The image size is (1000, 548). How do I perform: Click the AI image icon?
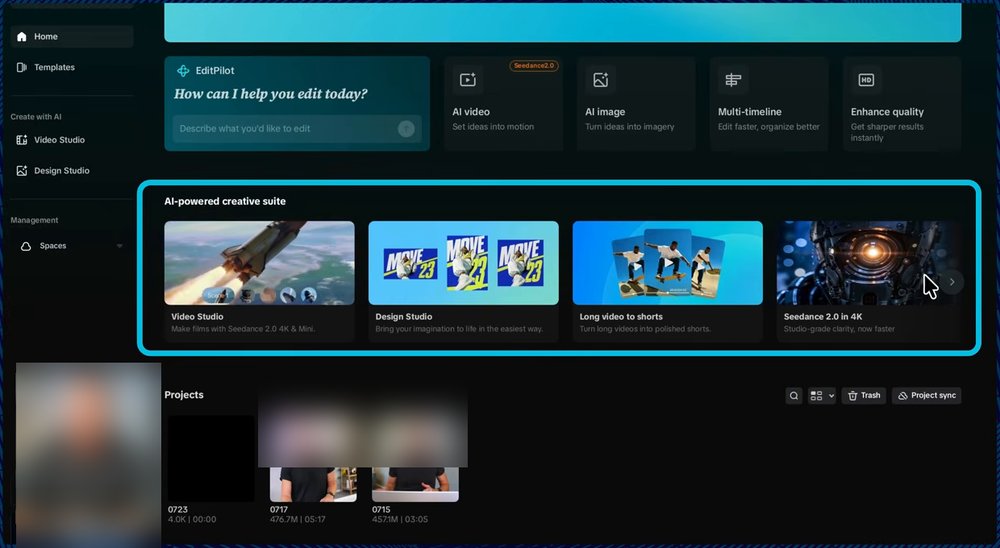tap(601, 80)
